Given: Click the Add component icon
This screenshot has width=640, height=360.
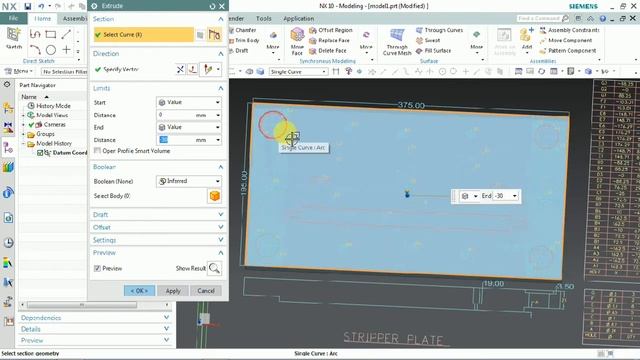Looking at the screenshot, I should pos(527,38).
